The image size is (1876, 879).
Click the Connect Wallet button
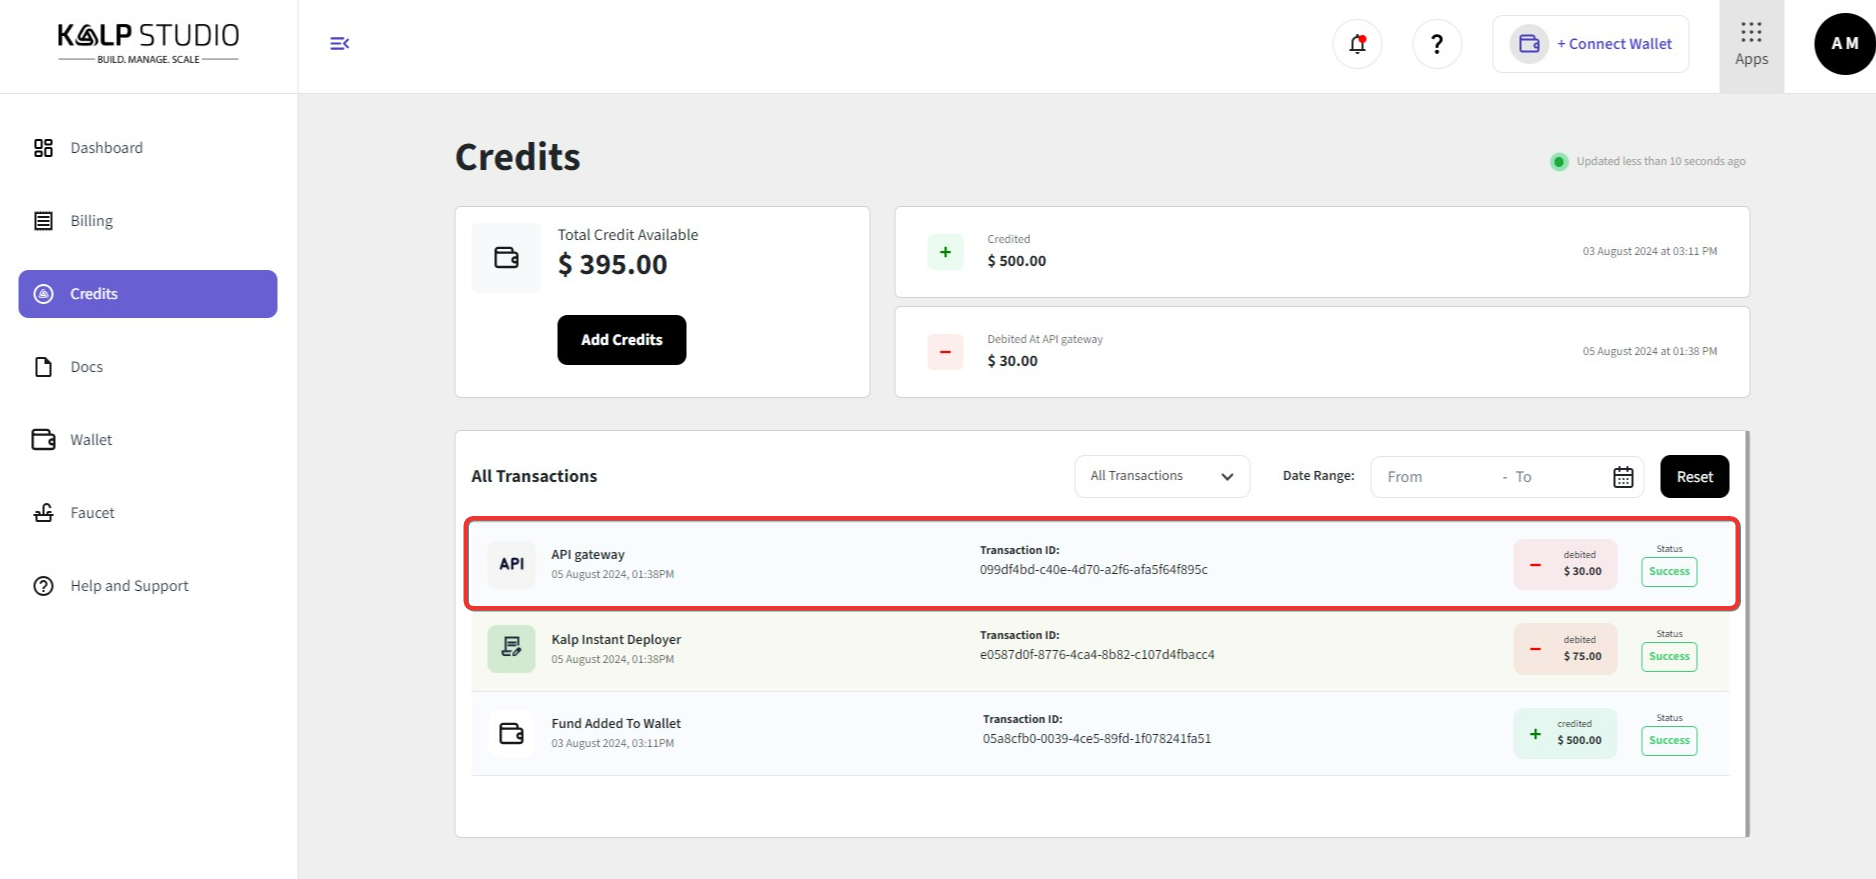pyautogui.click(x=1590, y=44)
